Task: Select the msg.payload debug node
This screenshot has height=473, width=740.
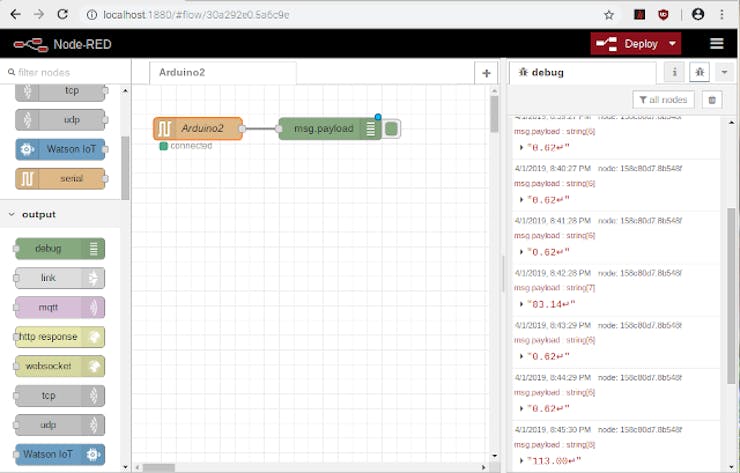Action: (x=330, y=128)
